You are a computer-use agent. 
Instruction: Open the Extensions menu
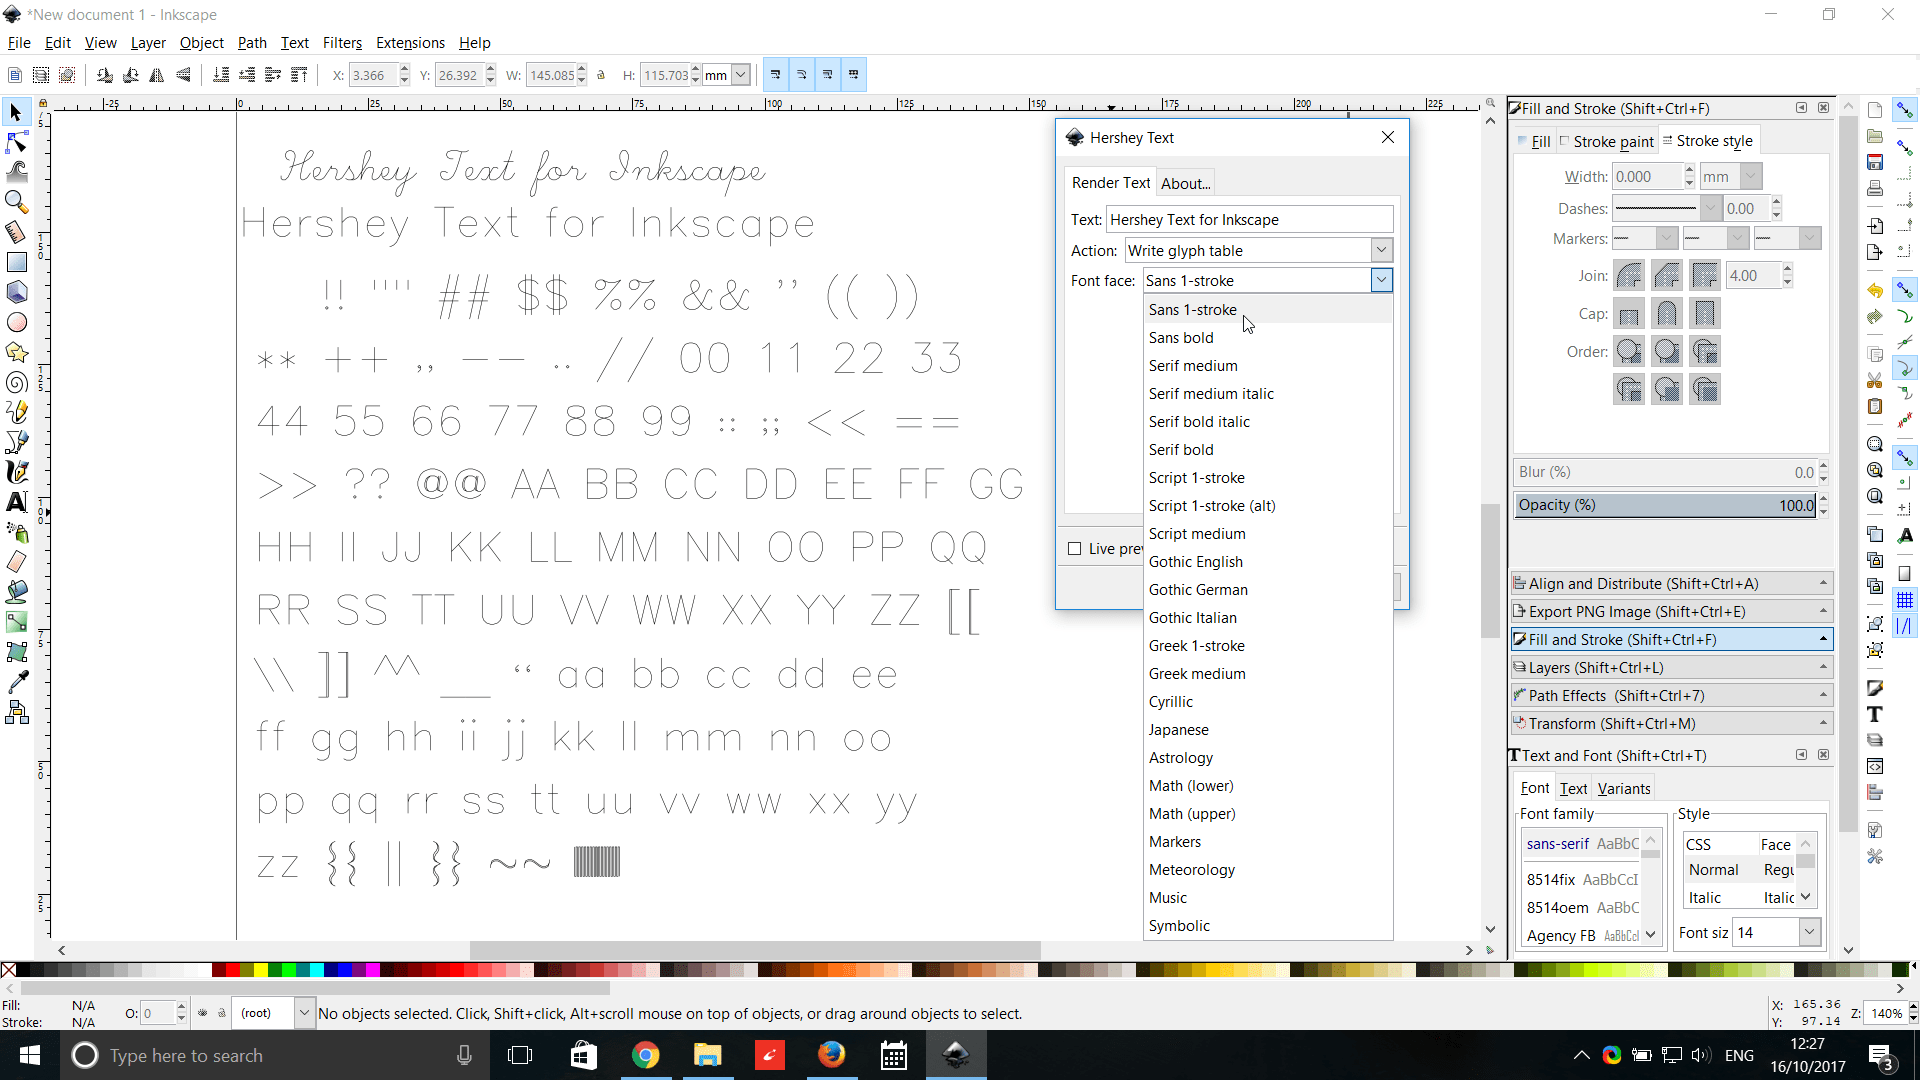tap(410, 43)
